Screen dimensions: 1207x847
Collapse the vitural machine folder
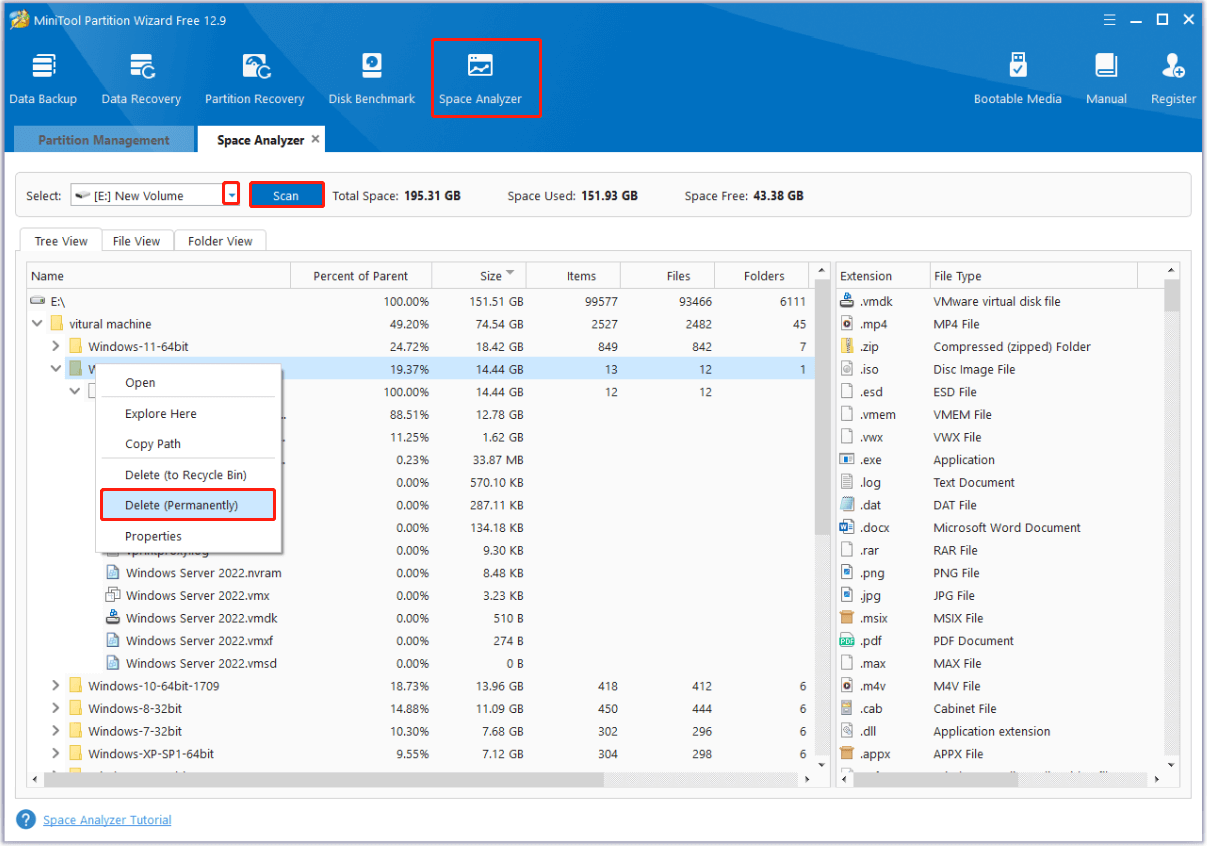pyautogui.click(x=38, y=324)
